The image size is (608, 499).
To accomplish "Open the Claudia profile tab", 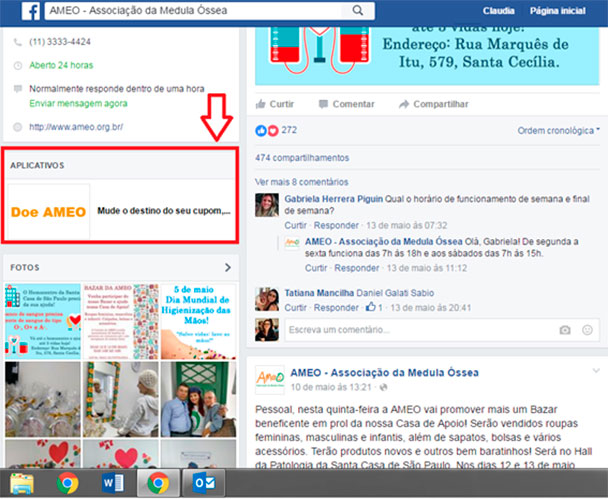I will (498, 11).
